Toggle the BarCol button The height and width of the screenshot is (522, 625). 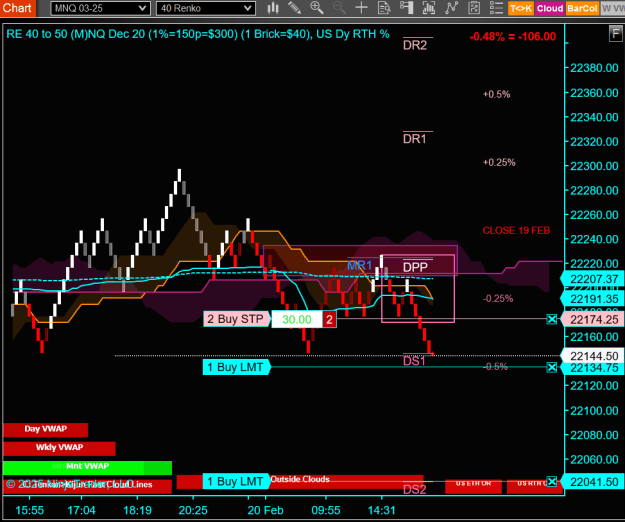tap(582, 8)
